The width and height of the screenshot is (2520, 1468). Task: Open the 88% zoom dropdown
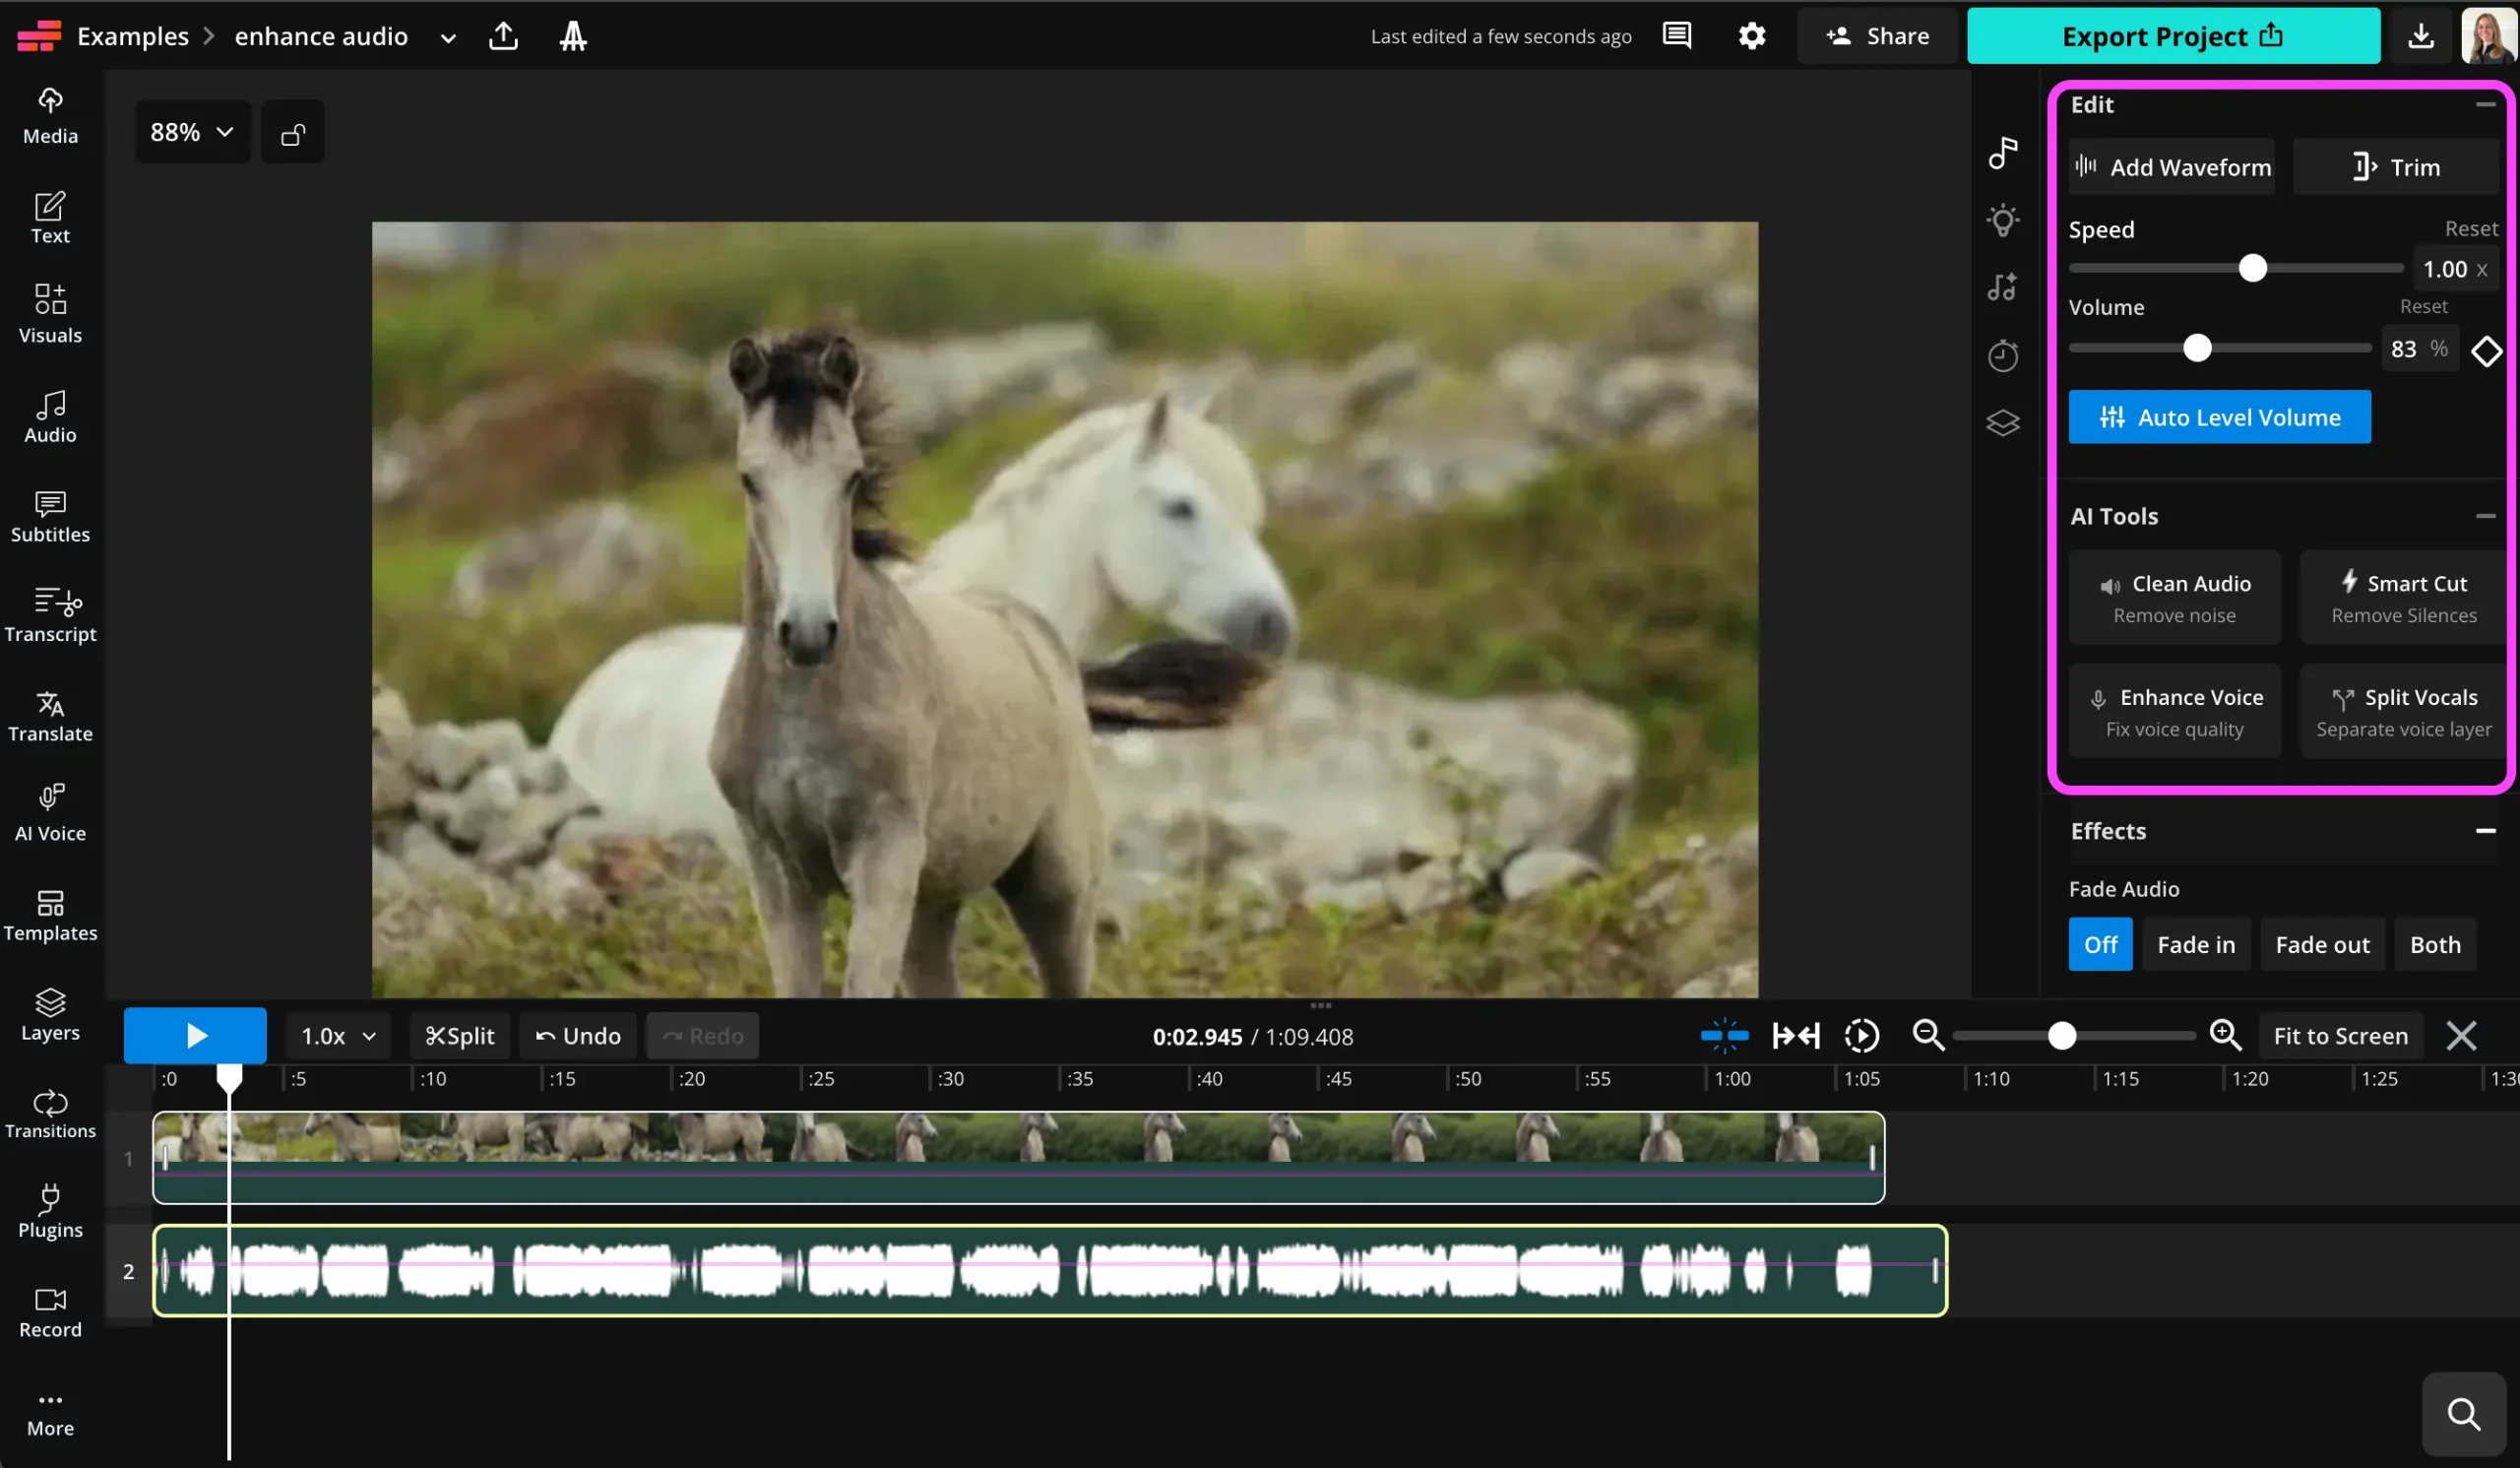click(x=192, y=132)
